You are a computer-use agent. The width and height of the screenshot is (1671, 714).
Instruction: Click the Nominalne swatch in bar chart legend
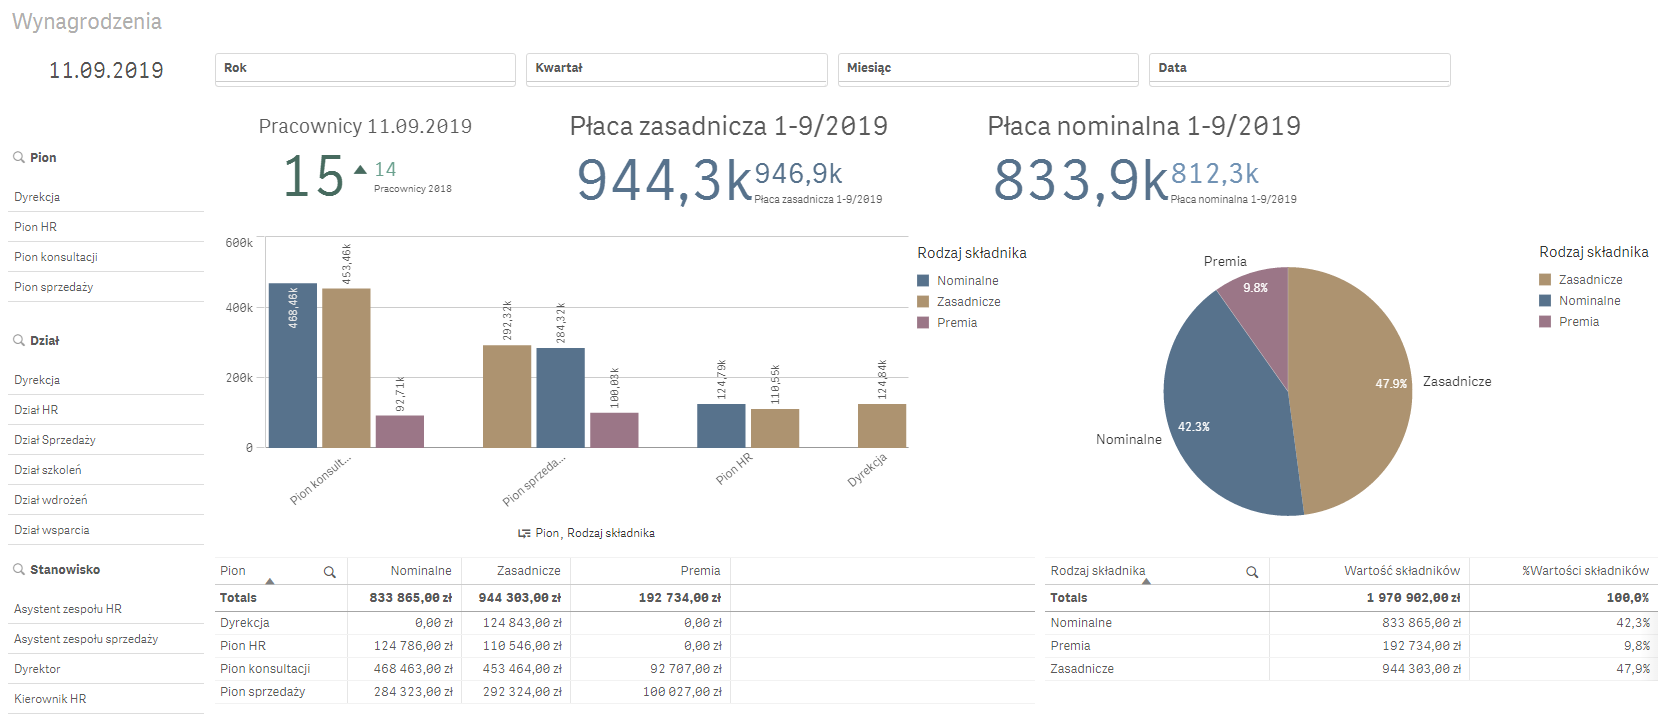[x=923, y=281]
